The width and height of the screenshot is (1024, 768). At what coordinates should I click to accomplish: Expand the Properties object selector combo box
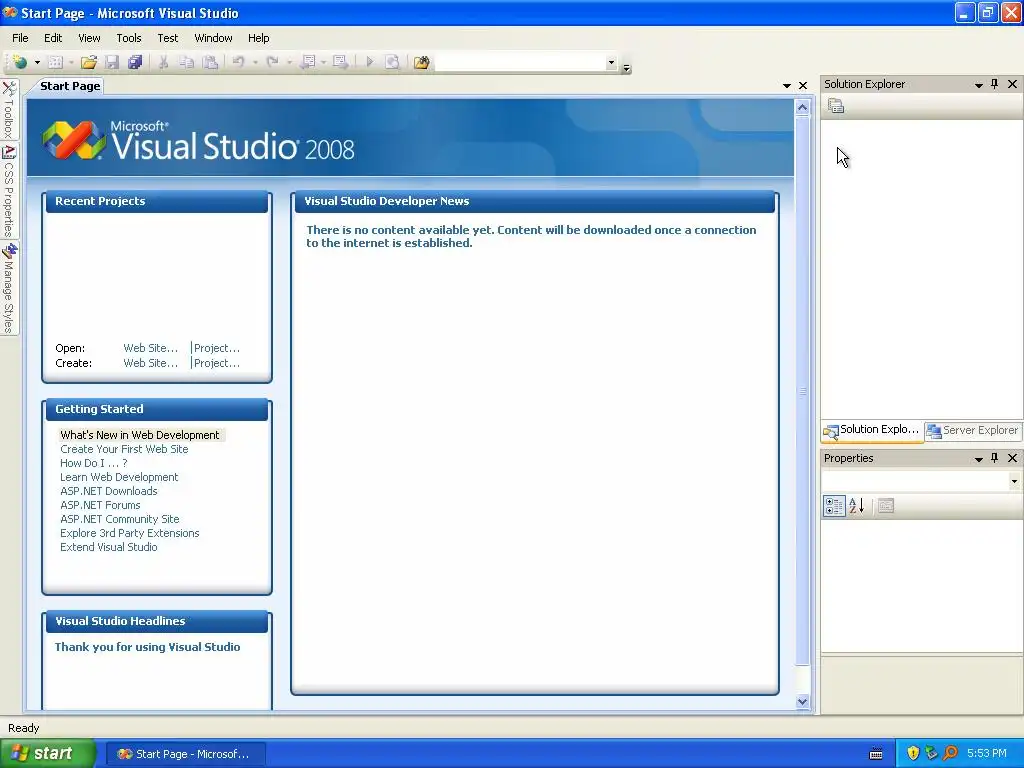(1014, 481)
